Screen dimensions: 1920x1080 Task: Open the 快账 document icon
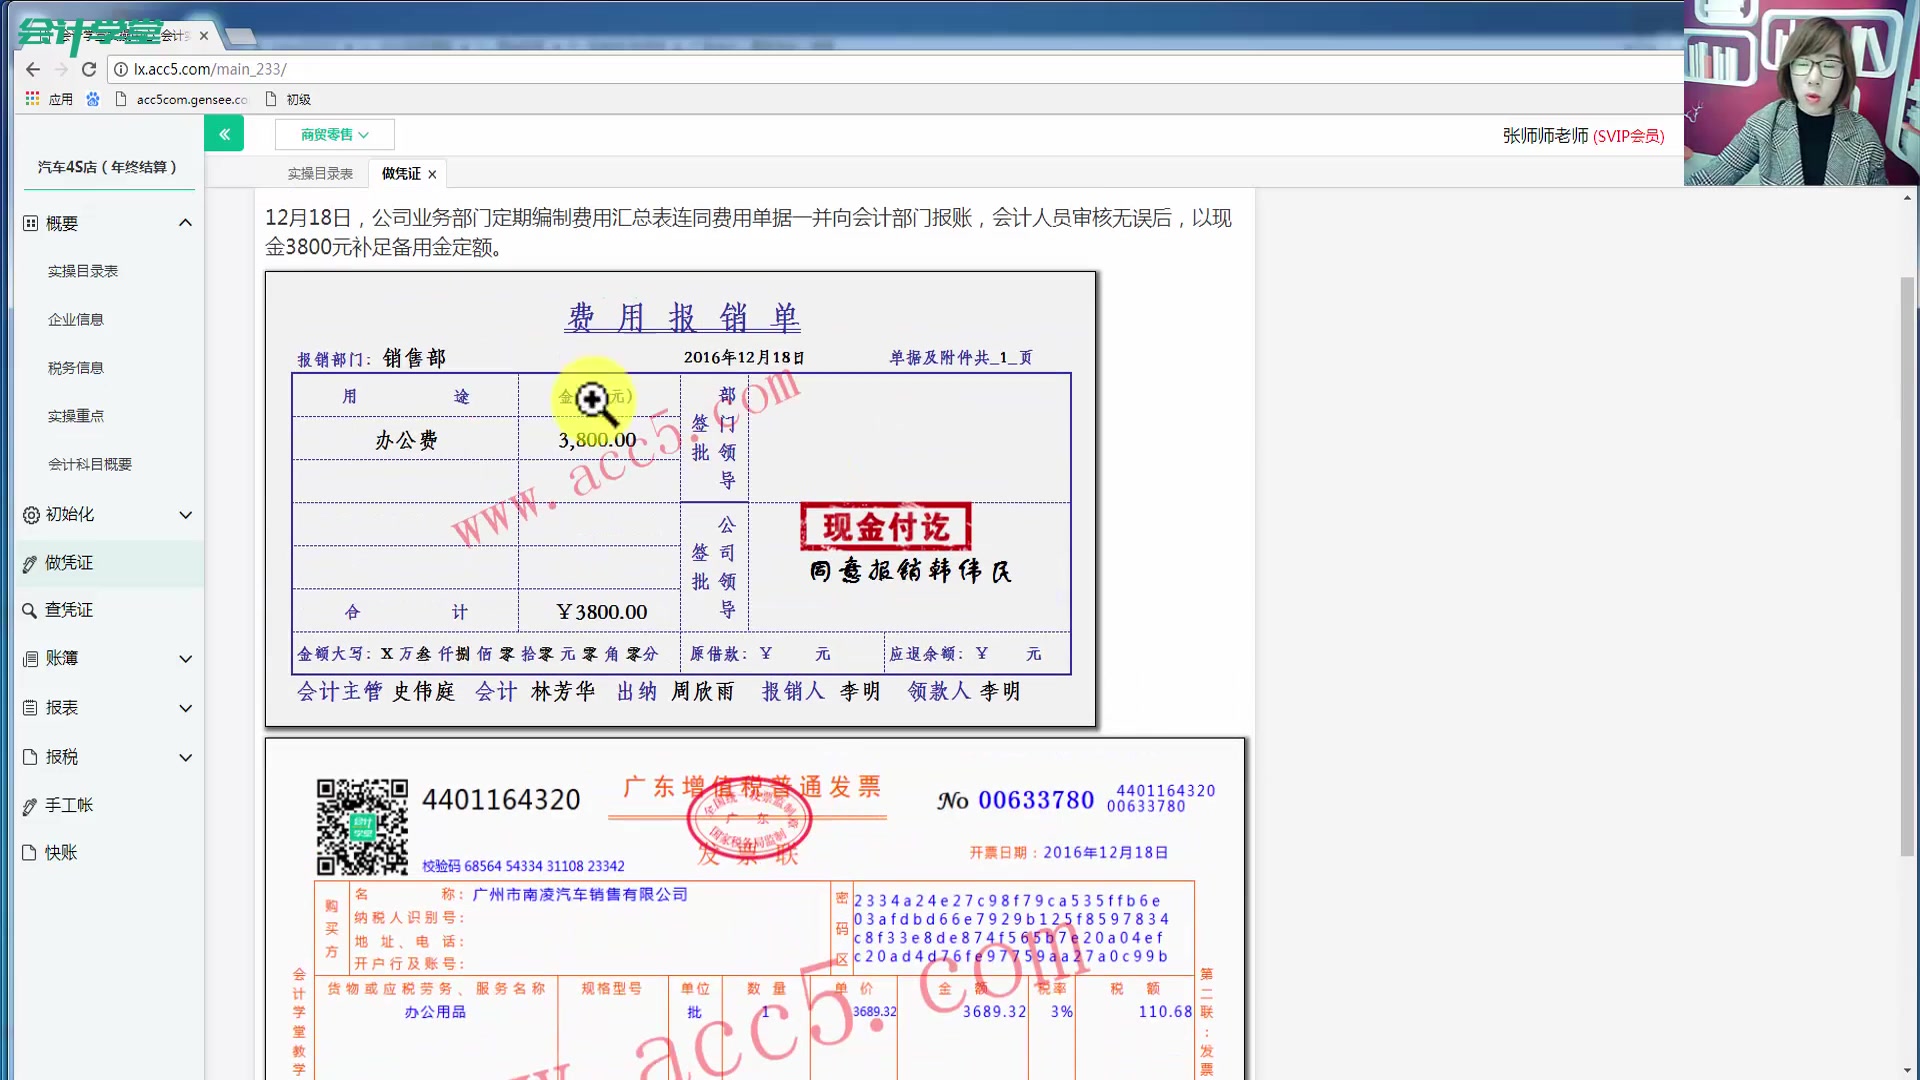point(30,853)
